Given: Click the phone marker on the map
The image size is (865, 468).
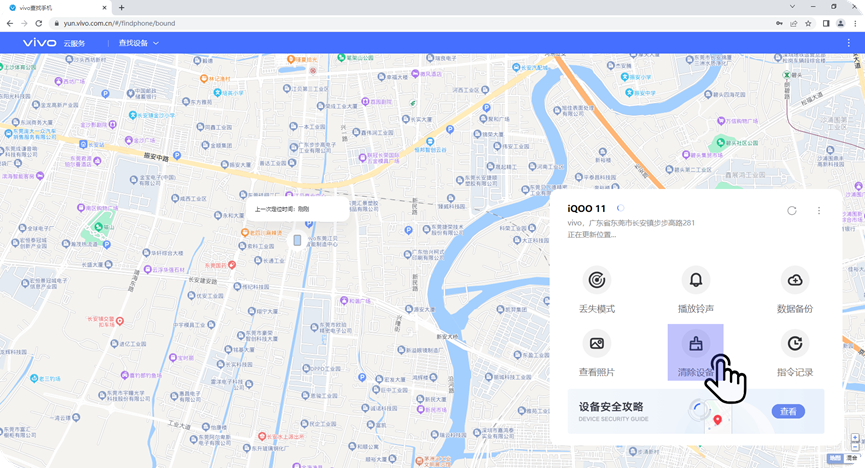Looking at the screenshot, I should [297, 240].
